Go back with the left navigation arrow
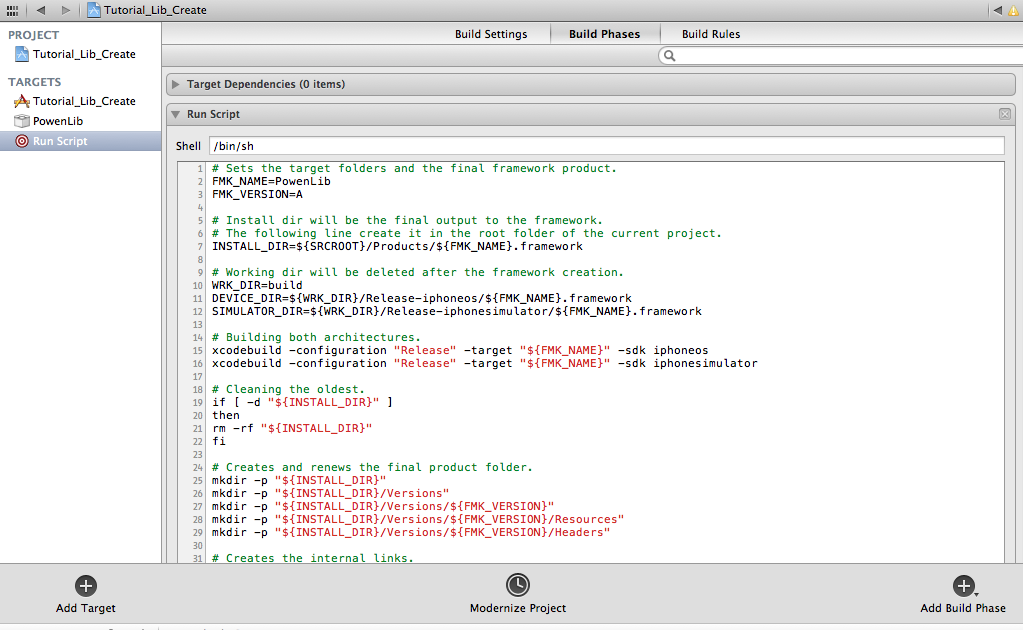The image size is (1023, 630). (x=41, y=10)
